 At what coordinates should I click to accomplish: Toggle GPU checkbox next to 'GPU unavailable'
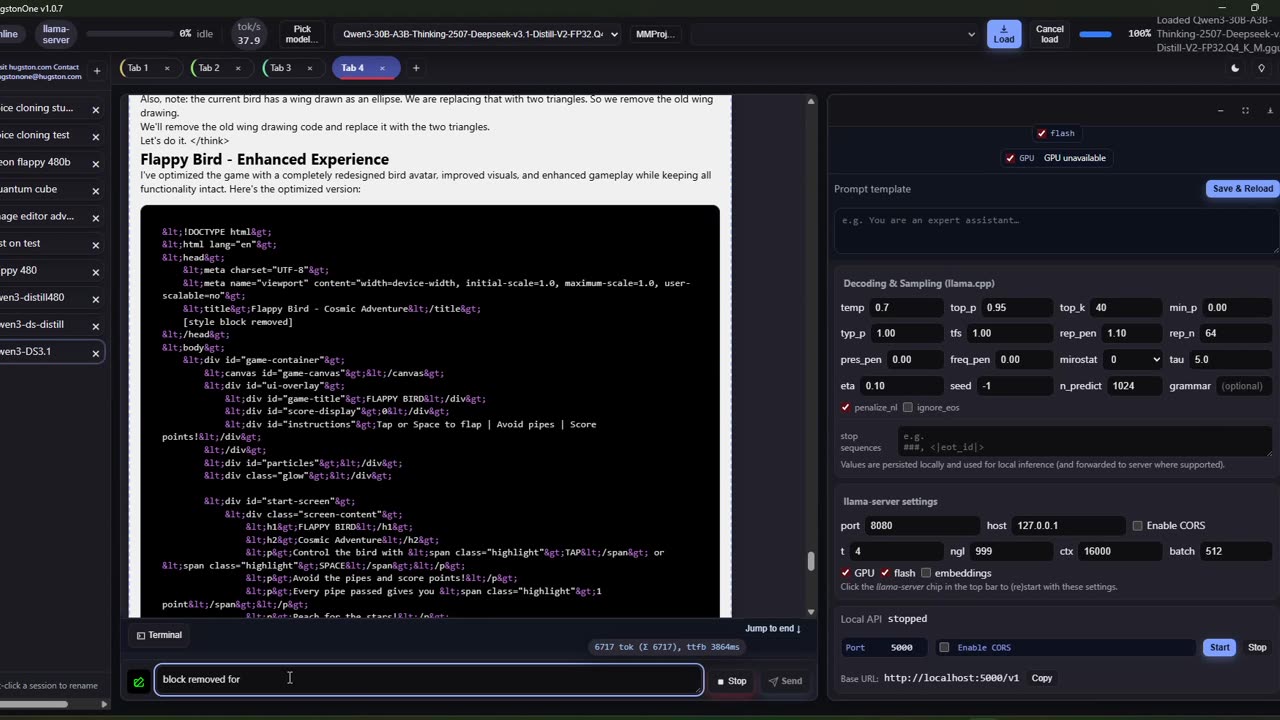(1010, 158)
